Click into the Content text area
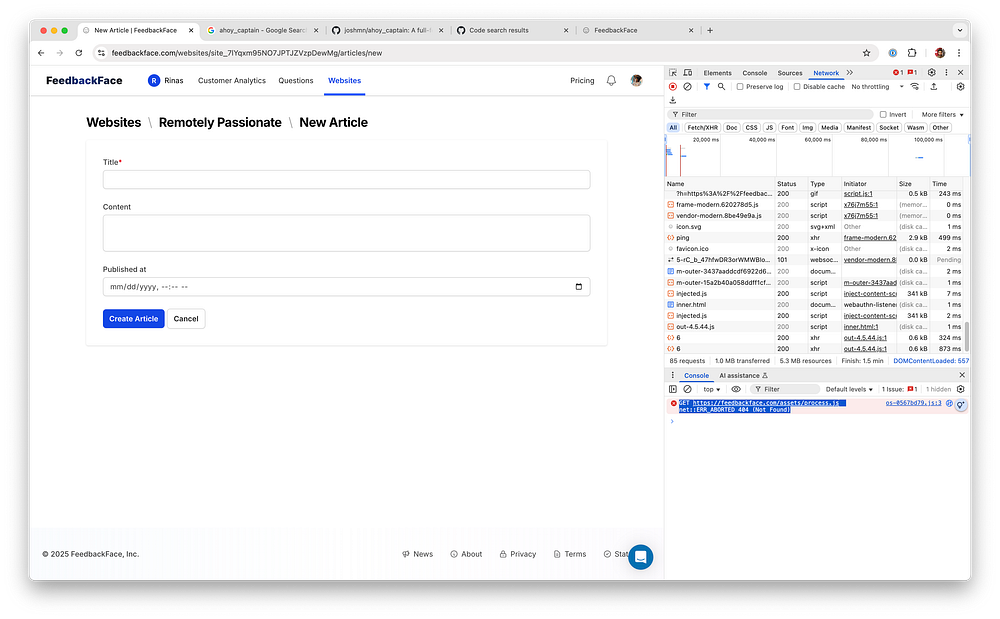This screenshot has height=619, width=1000. coord(346,233)
